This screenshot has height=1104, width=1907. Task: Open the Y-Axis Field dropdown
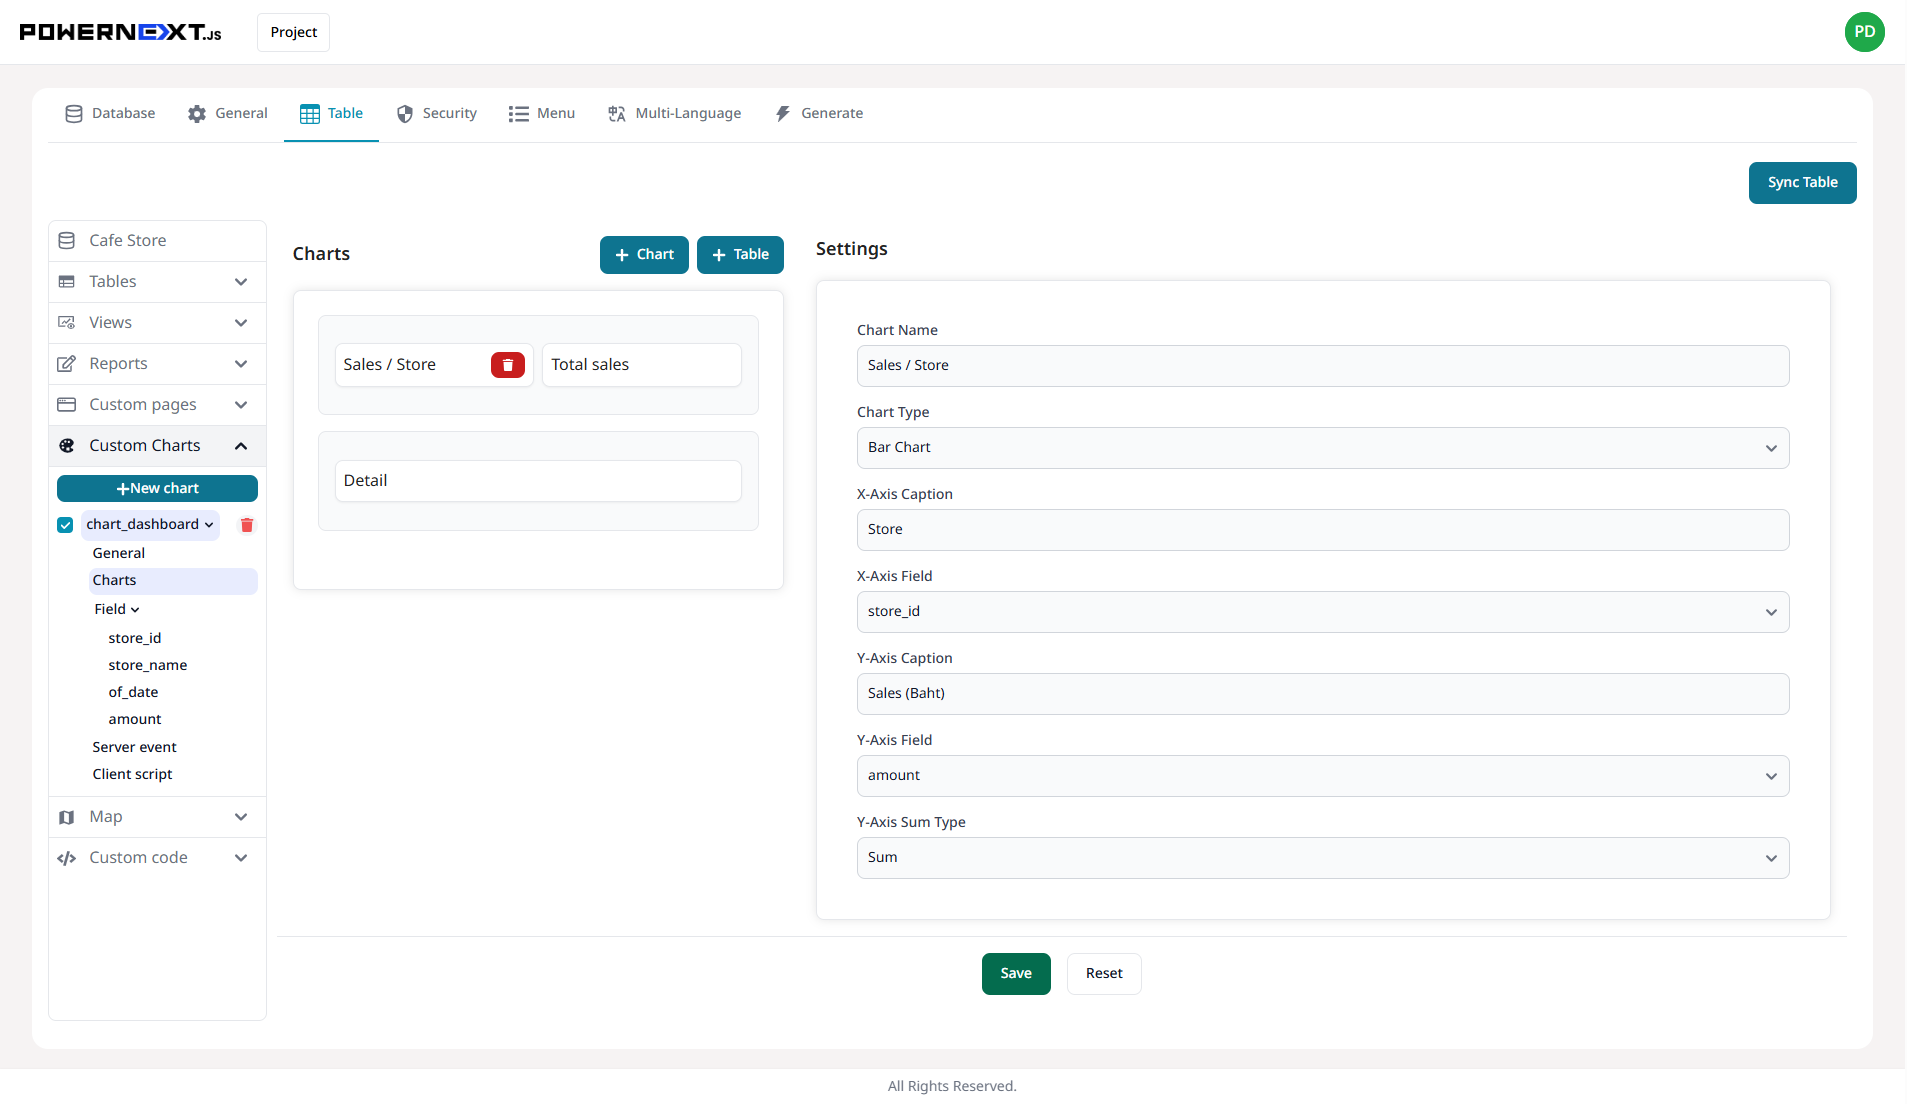coord(1322,776)
